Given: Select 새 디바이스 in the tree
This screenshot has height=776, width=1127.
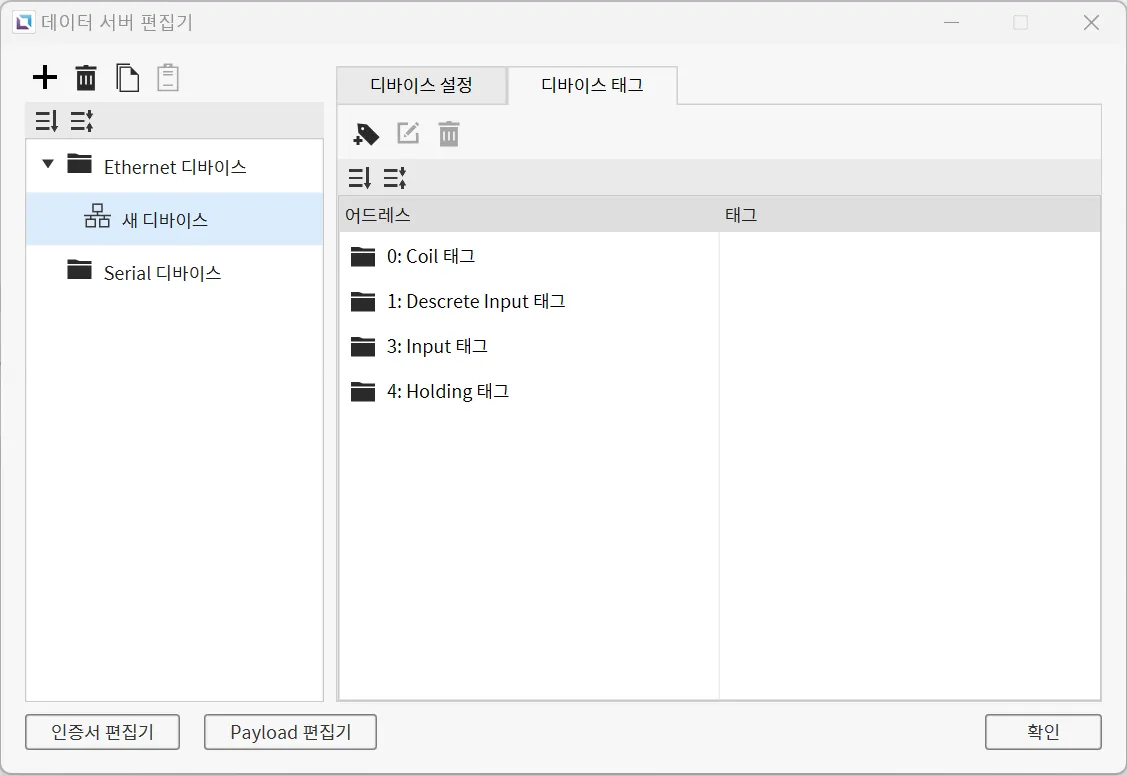Looking at the screenshot, I should pos(164,220).
